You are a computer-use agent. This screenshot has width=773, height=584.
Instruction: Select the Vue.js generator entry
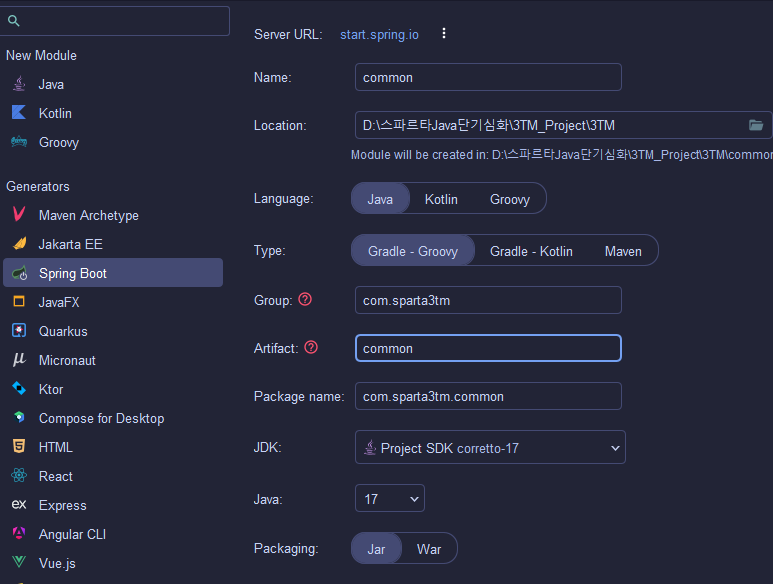(x=112, y=563)
